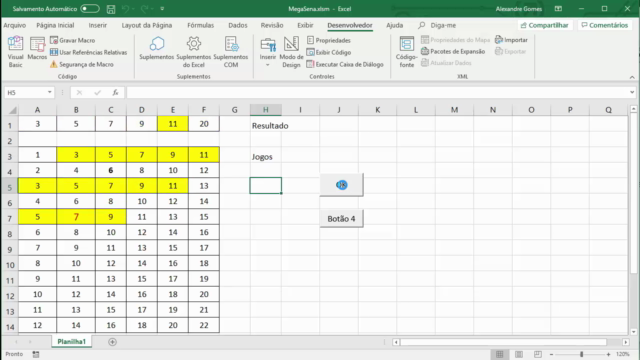
Task: Switch to Layout da Página tab
Action: coord(147,25)
